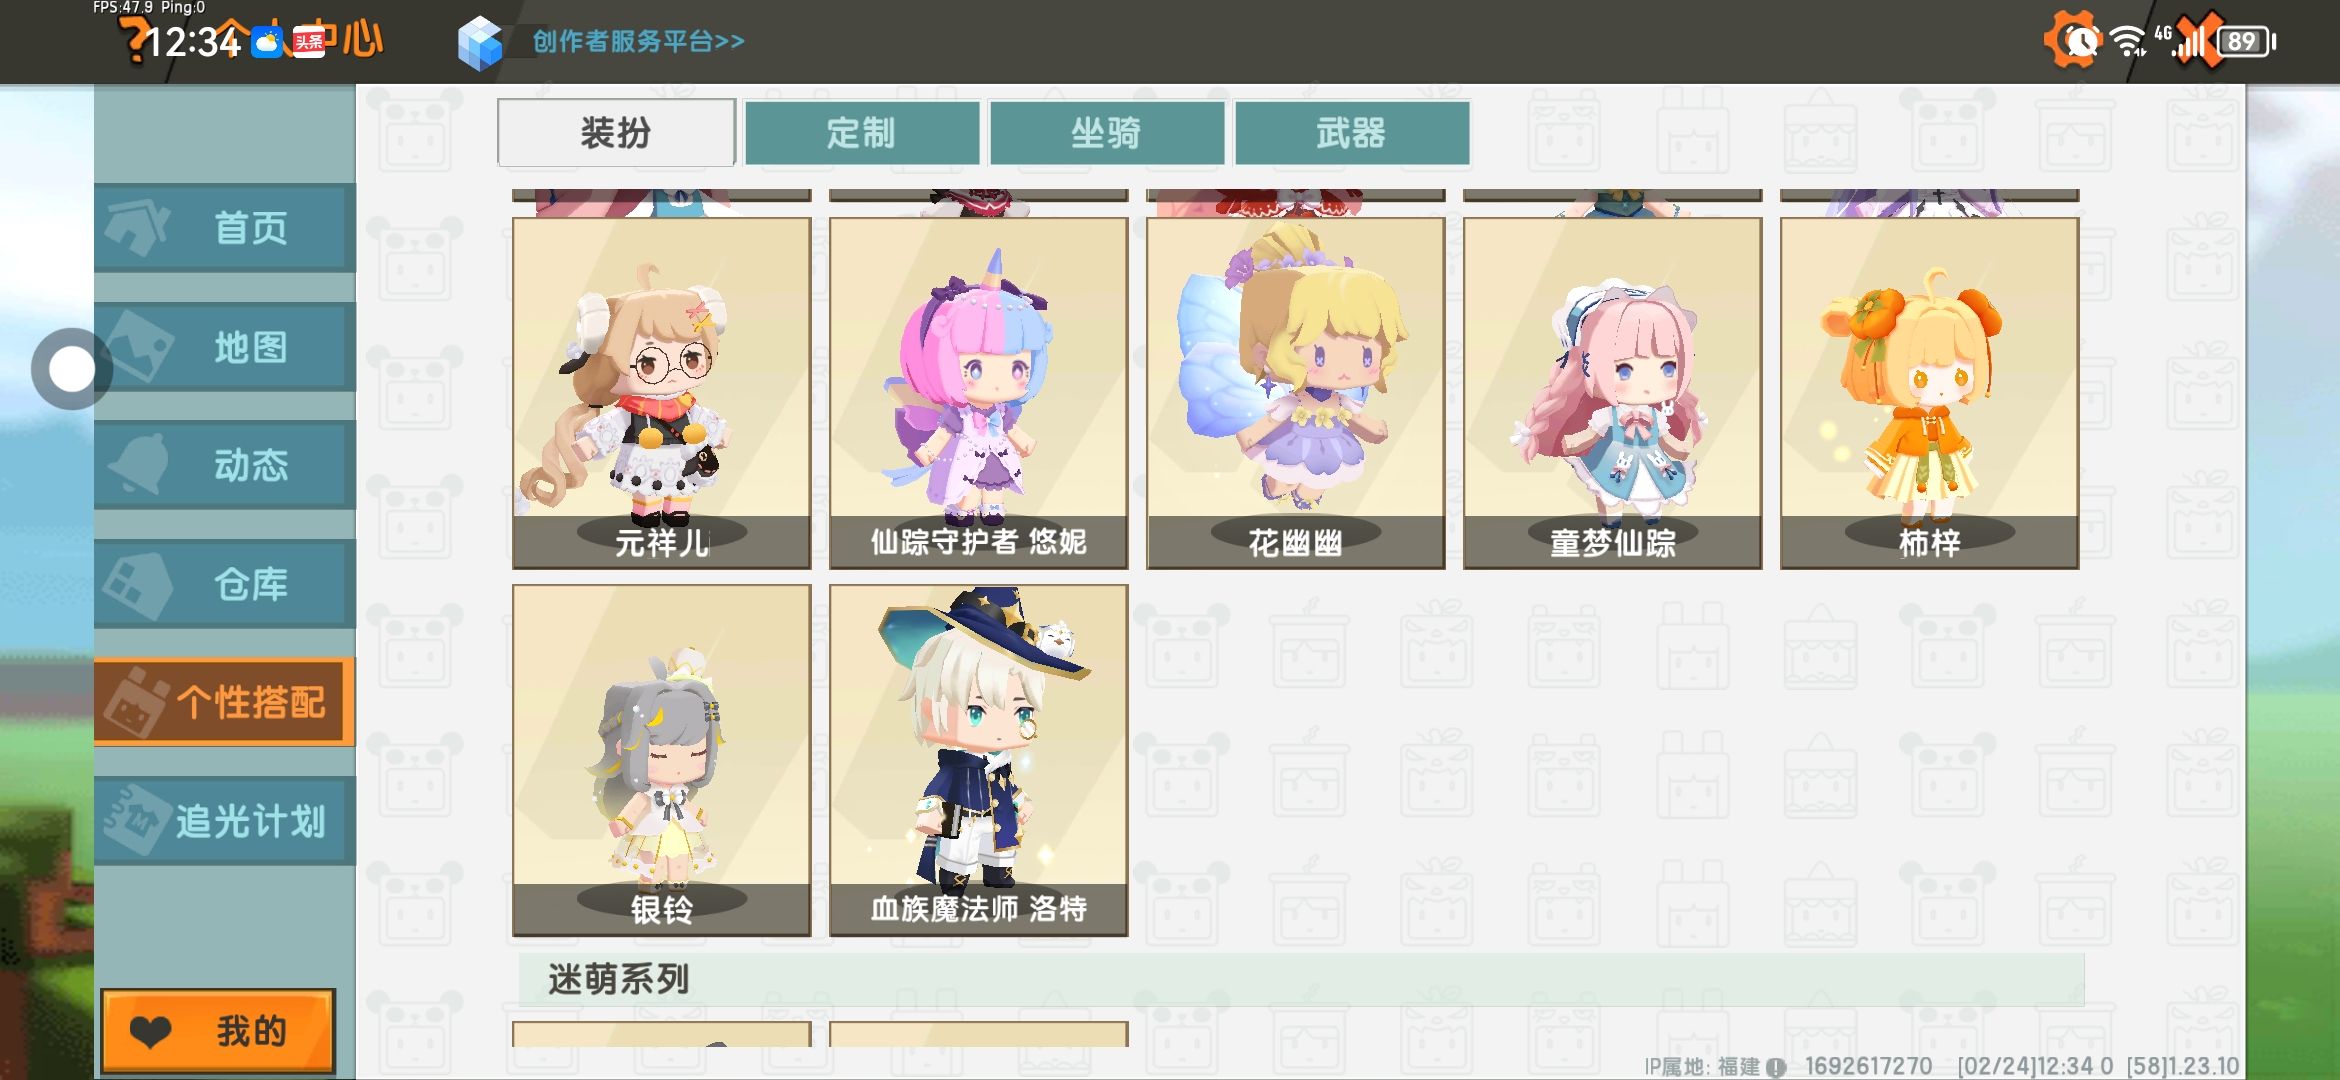Select the 血族魔法师 洛特 costume card
Viewport: 2340px width, 1080px height.
979,761
